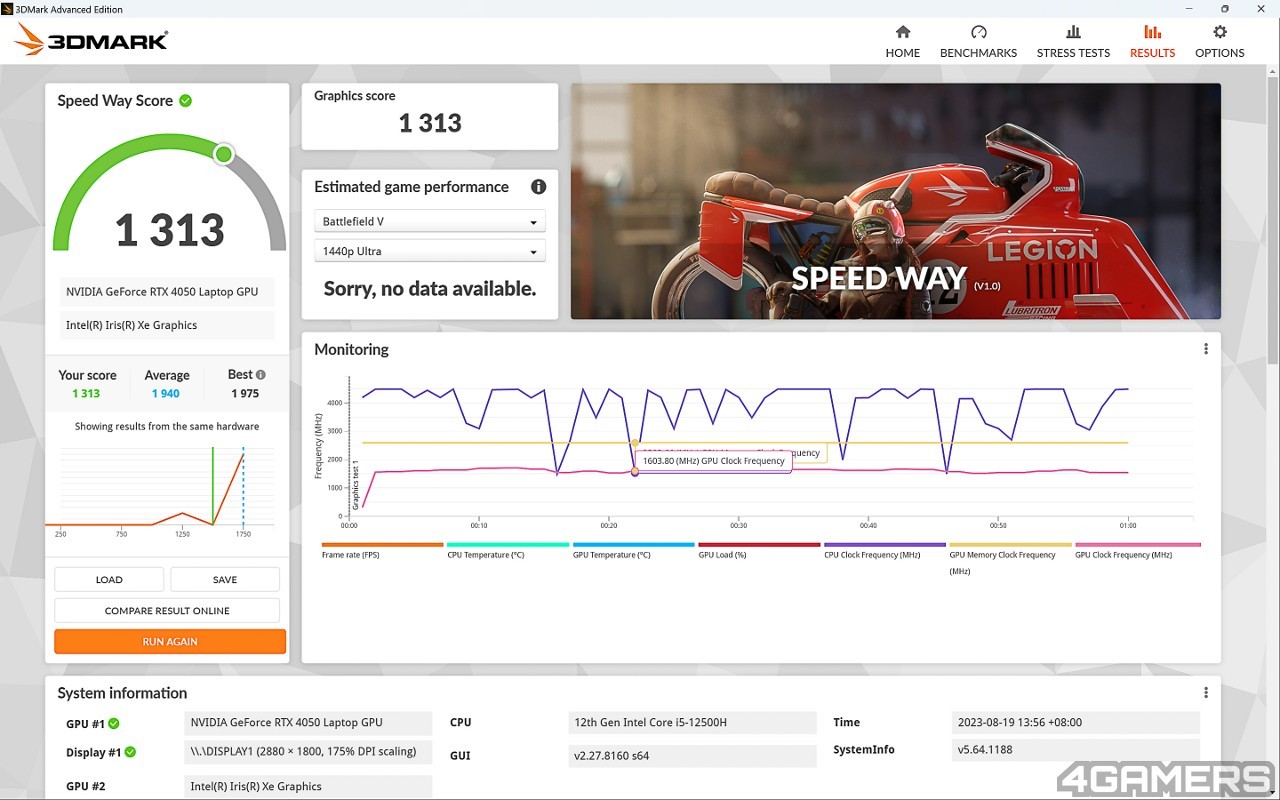
Task: Click the Graphics score 1 313 card
Action: (x=430, y=116)
